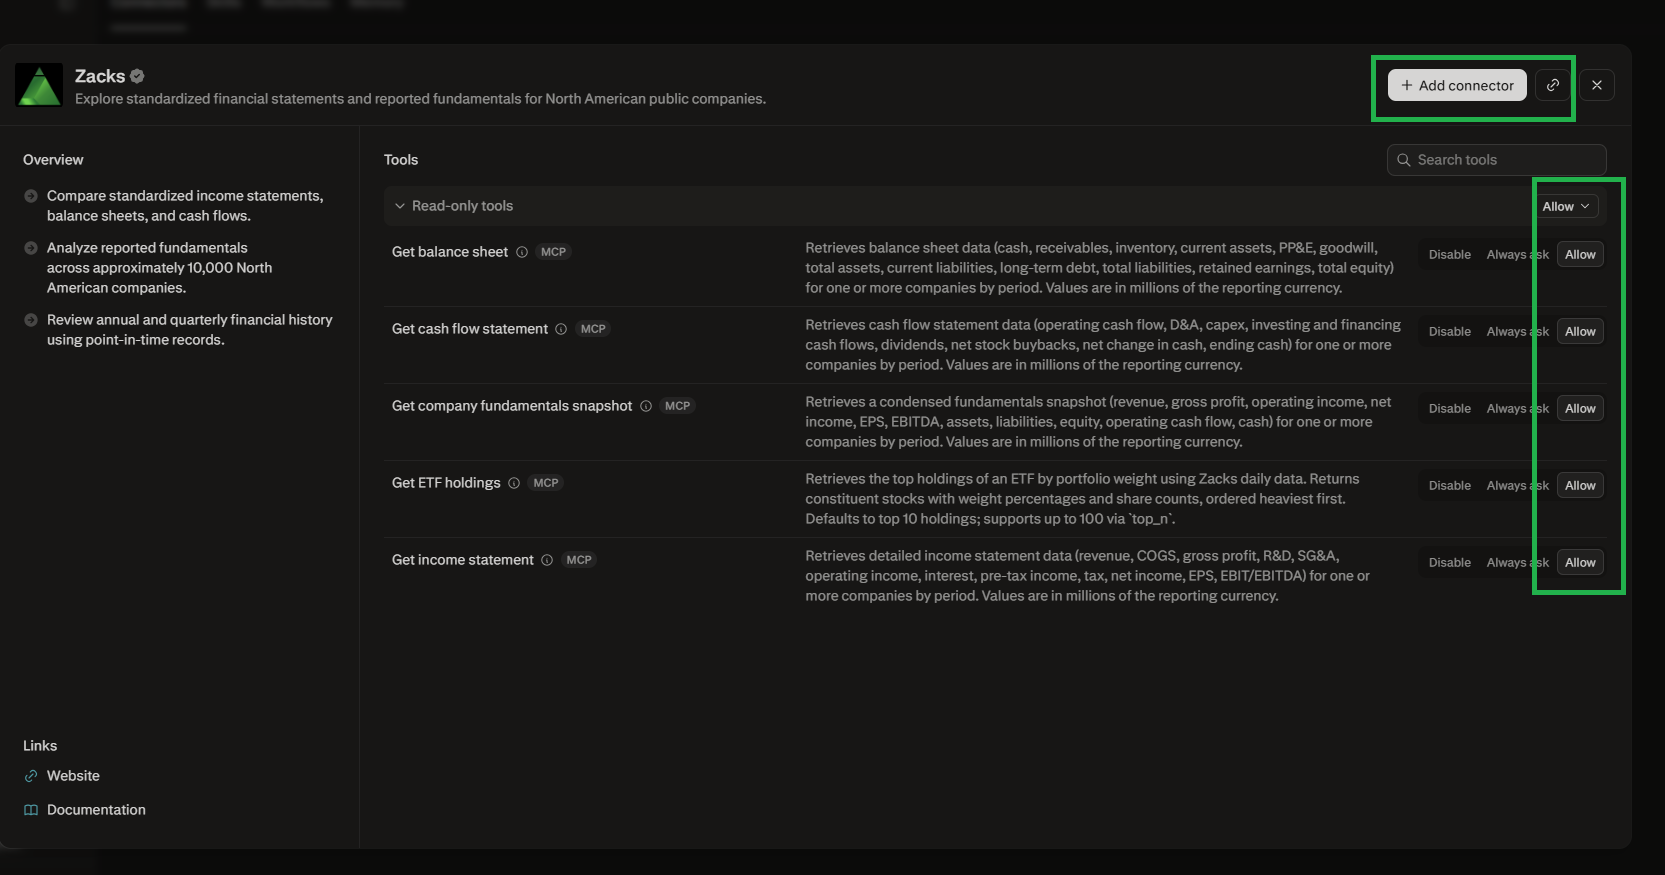
Task: Copy the connector link with the link icon
Action: tap(1553, 85)
